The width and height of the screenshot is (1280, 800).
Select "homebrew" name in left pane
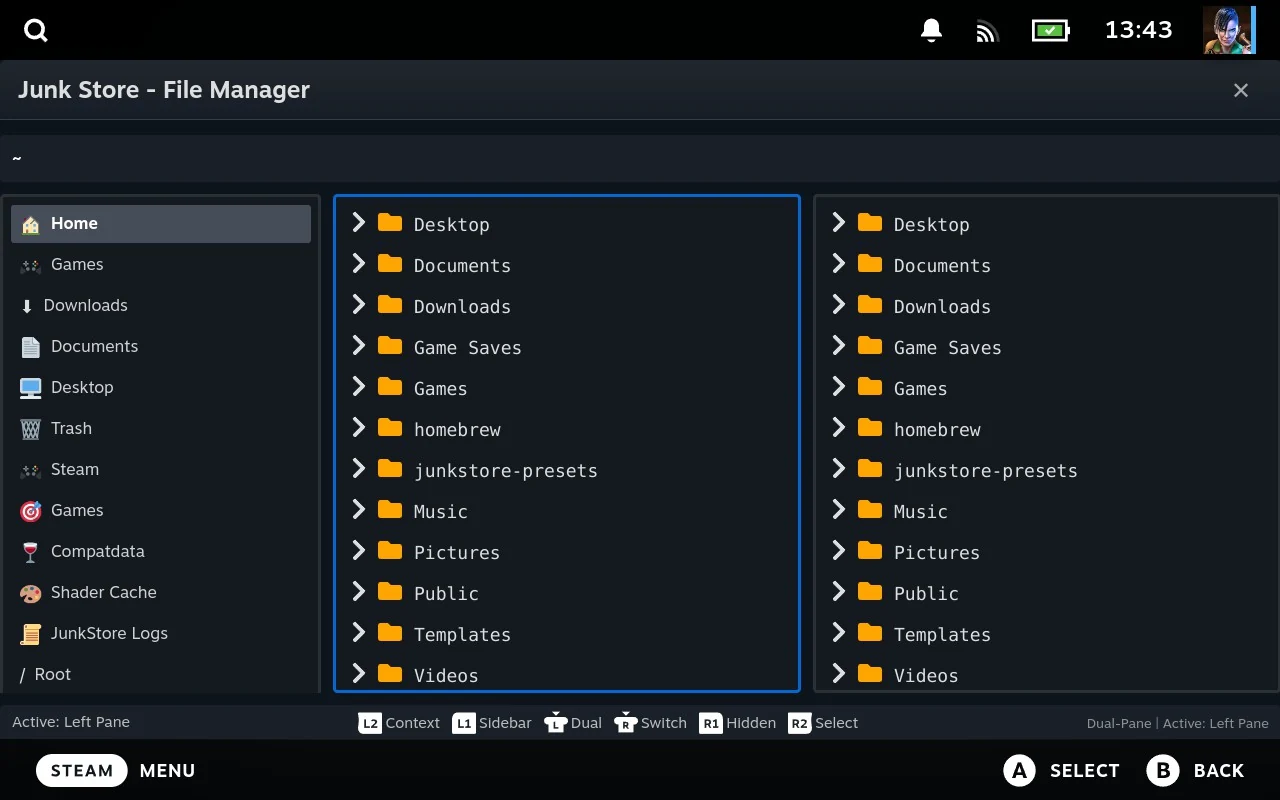(x=458, y=430)
